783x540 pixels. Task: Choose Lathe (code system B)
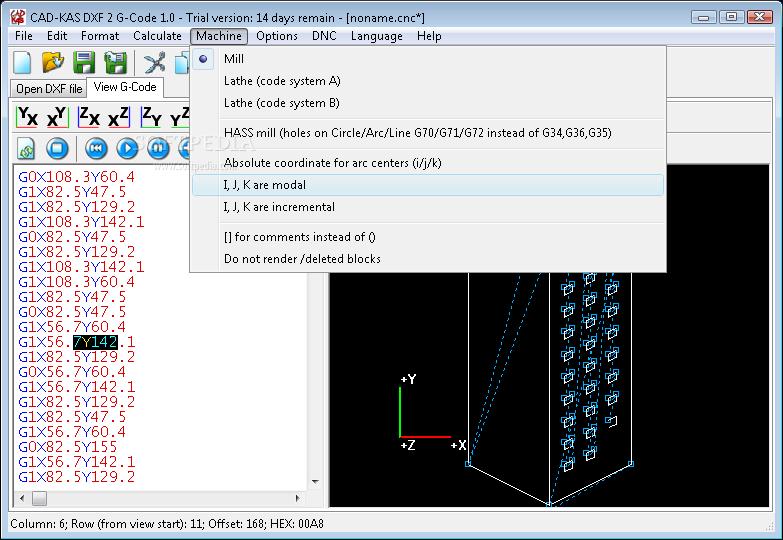(427, 103)
